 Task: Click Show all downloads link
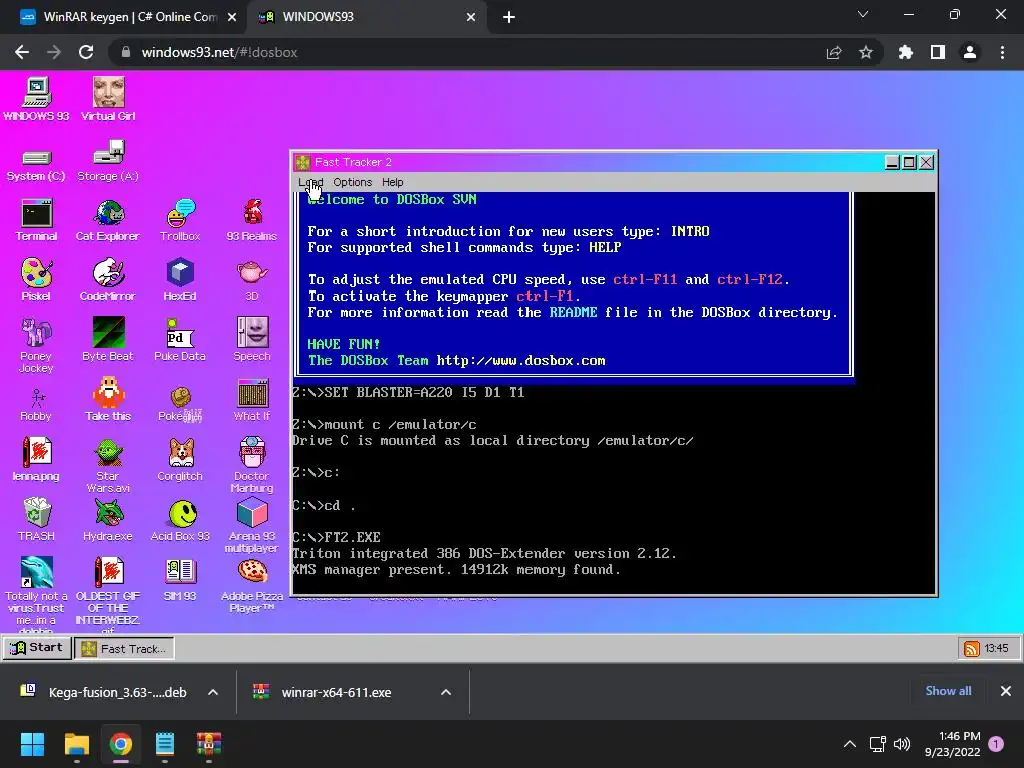click(948, 691)
